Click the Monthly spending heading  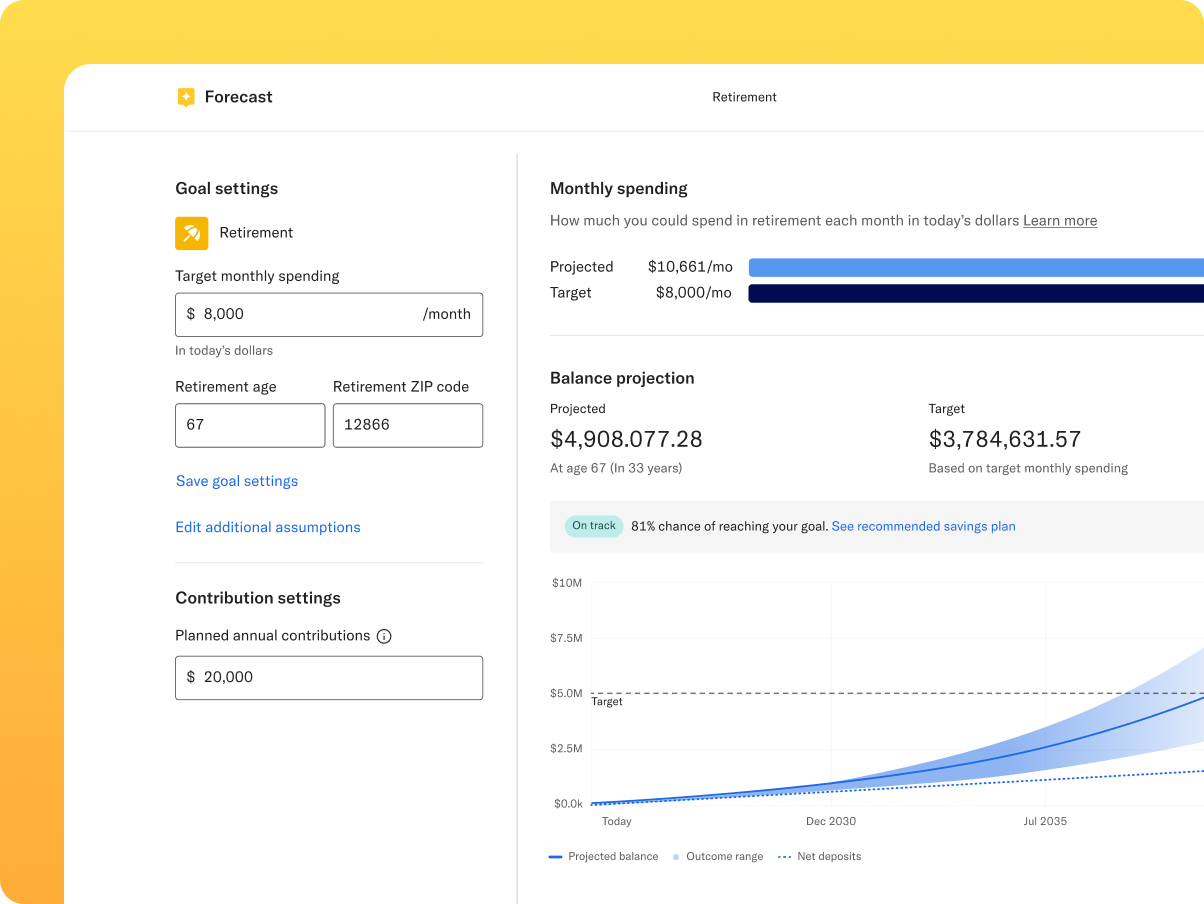tap(619, 189)
